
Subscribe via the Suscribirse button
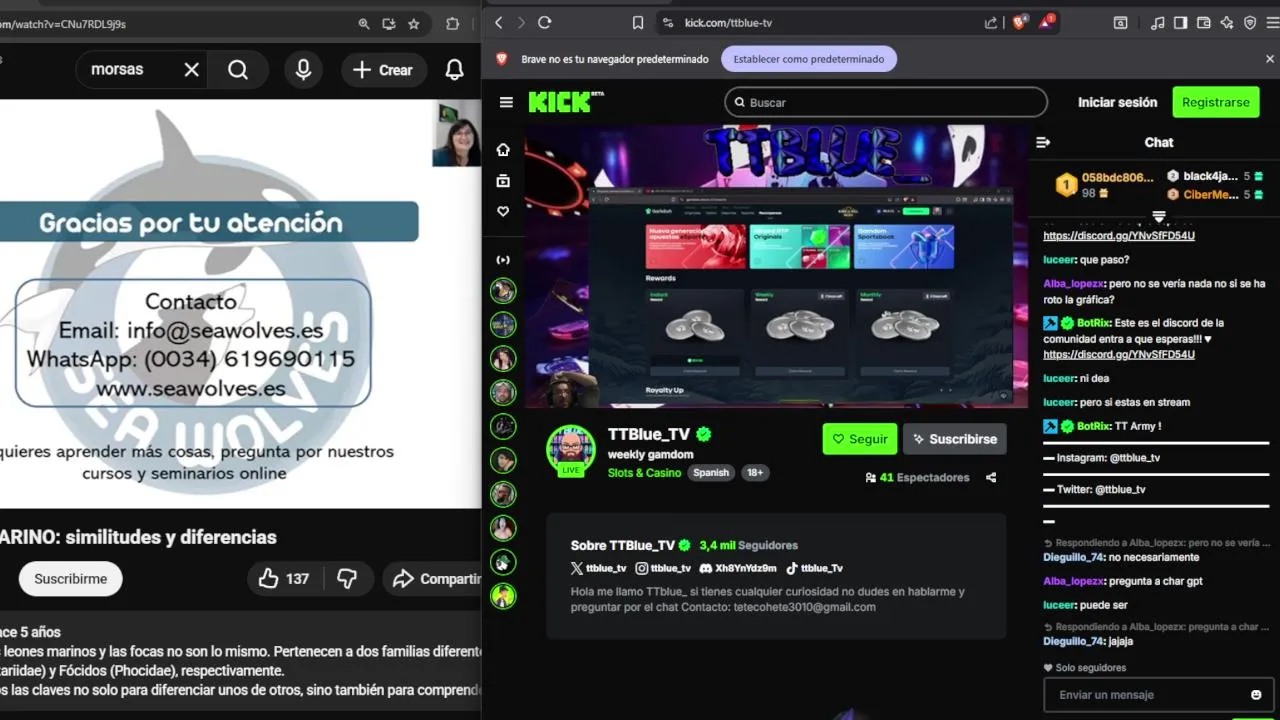pos(955,439)
